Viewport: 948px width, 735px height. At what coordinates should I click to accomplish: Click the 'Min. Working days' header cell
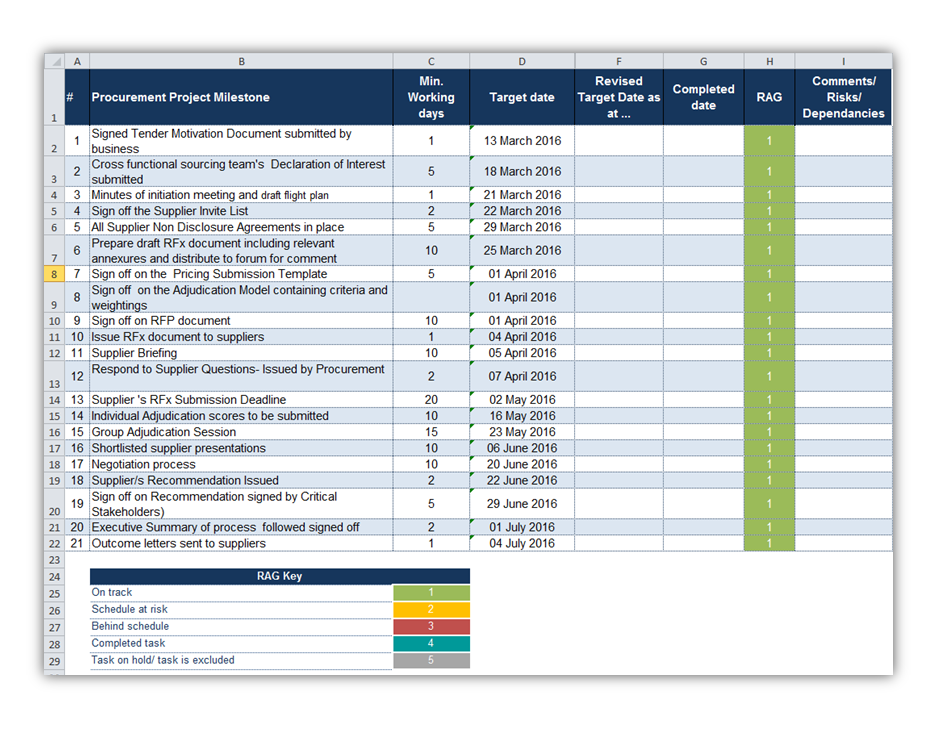point(431,97)
